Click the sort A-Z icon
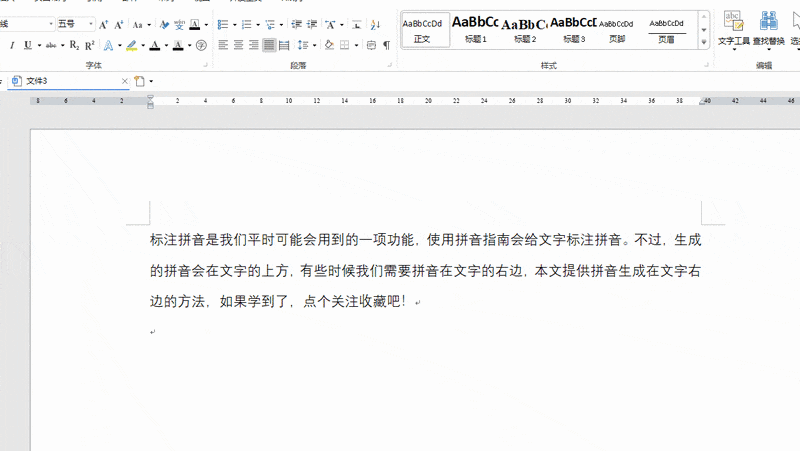 [x=376, y=24]
